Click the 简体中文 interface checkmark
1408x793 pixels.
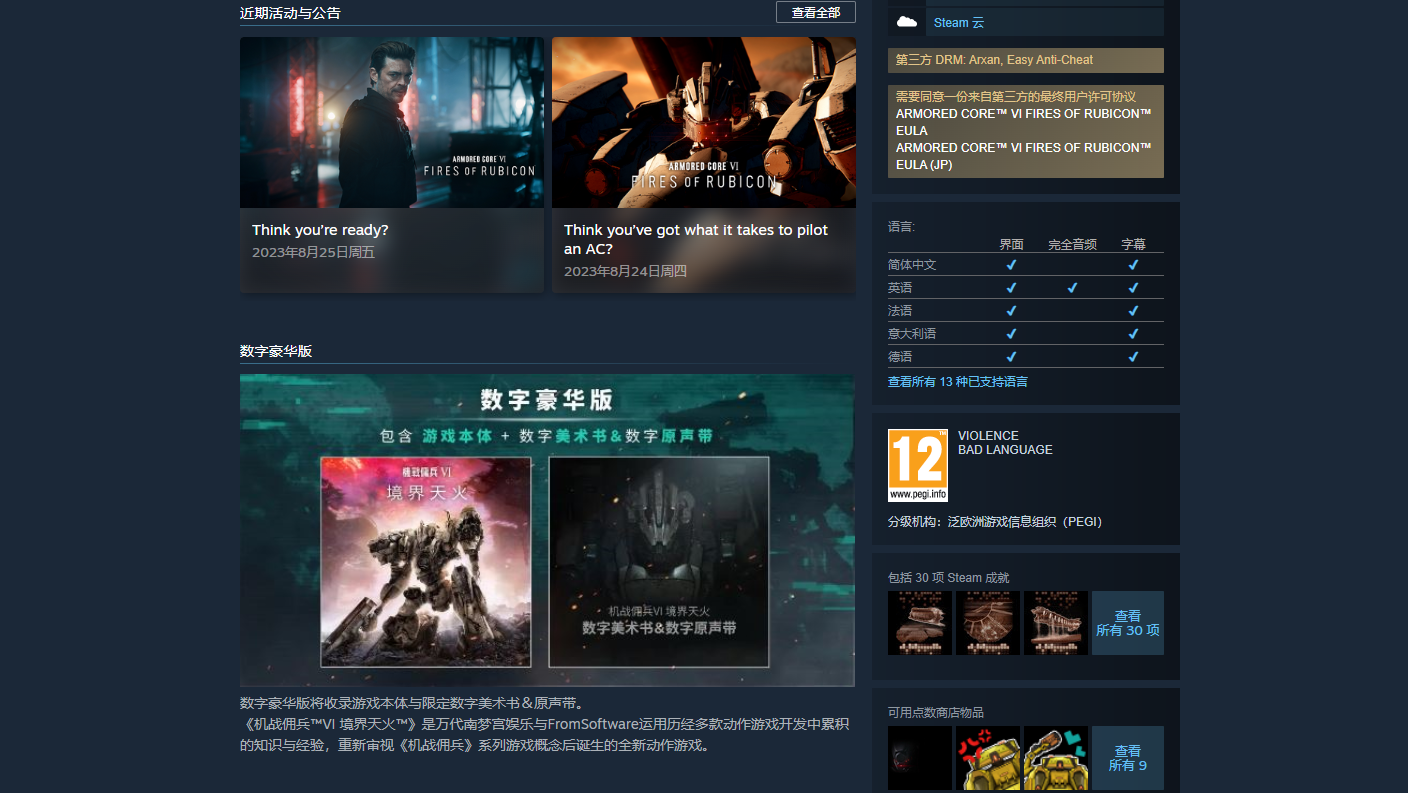click(x=1011, y=265)
